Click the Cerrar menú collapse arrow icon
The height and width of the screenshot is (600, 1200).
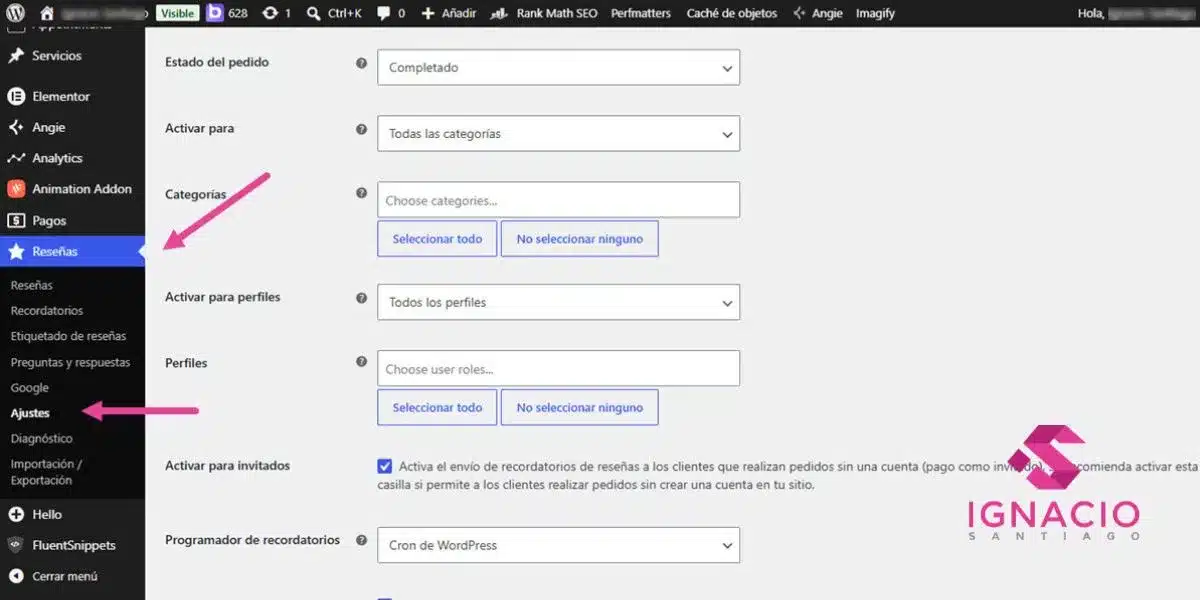(x=16, y=577)
